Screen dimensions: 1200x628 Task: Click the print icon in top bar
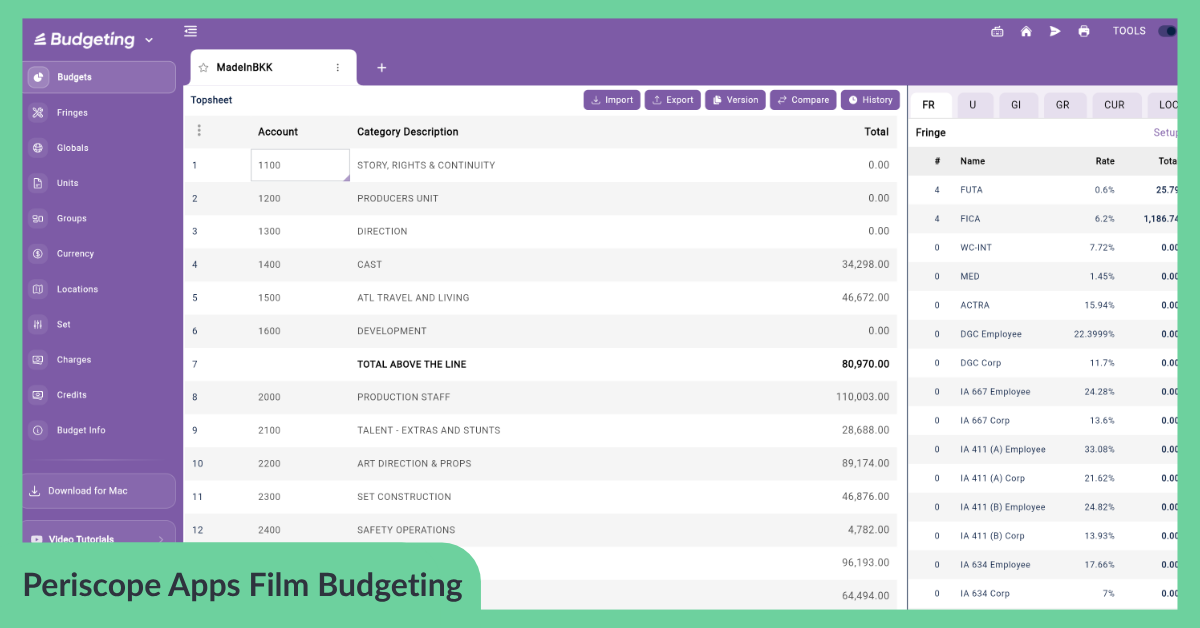(1084, 31)
